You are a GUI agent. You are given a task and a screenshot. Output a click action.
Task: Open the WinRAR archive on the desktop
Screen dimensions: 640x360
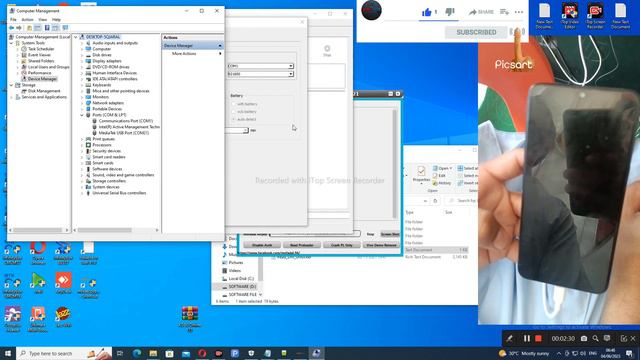click(190, 318)
